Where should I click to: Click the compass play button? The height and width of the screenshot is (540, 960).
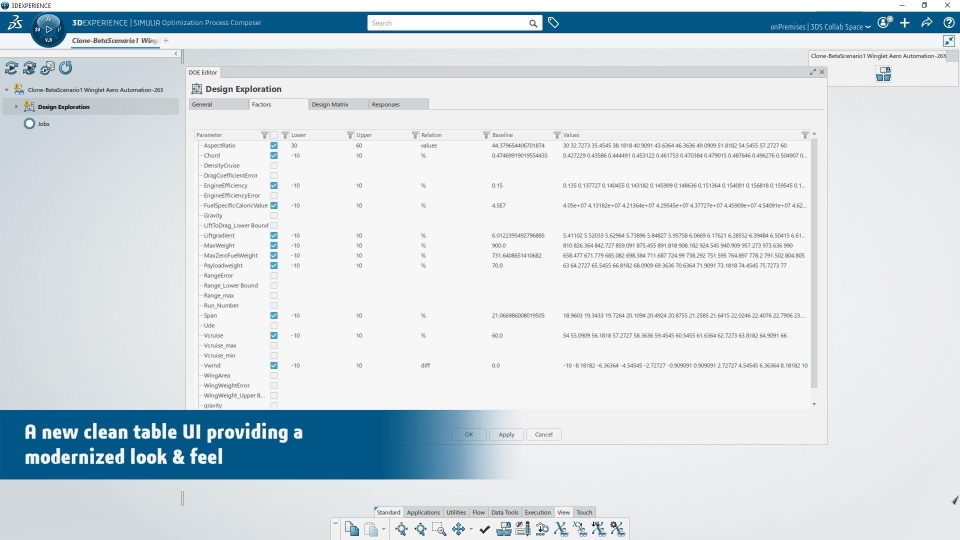tap(48, 29)
